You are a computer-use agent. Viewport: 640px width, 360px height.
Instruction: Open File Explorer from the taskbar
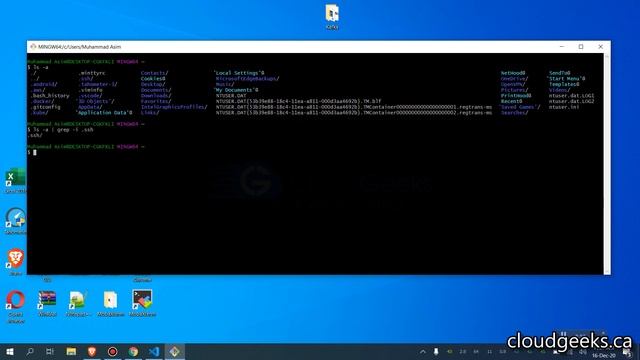(x=71, y=351)
